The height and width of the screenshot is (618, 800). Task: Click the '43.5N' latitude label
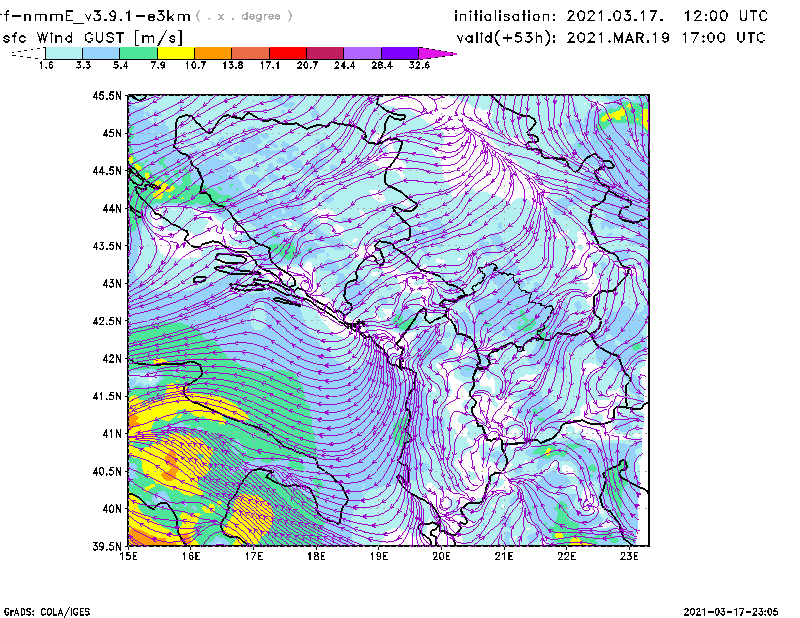pyautogui.click(x=107, y=246)
